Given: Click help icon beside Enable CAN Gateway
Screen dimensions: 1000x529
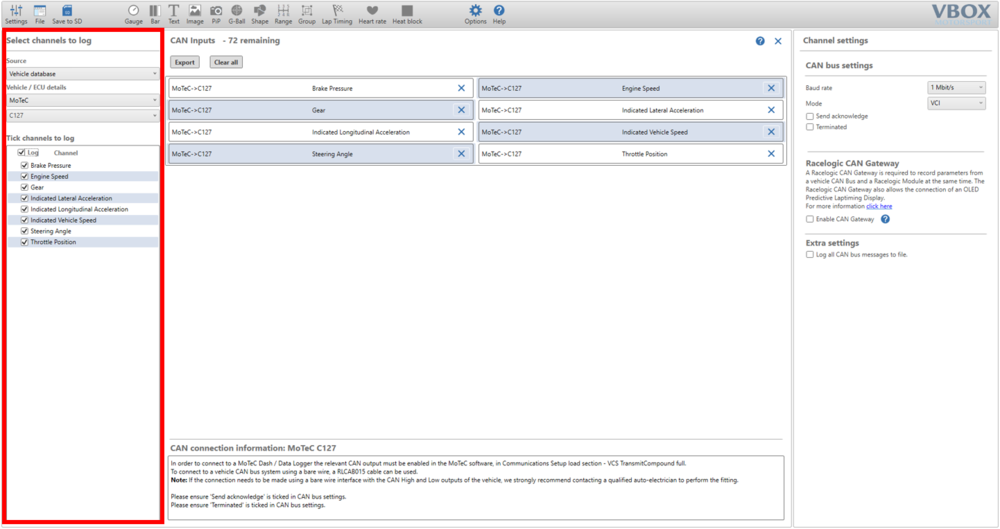Looking at the screenshot, I should click(885, 219).
